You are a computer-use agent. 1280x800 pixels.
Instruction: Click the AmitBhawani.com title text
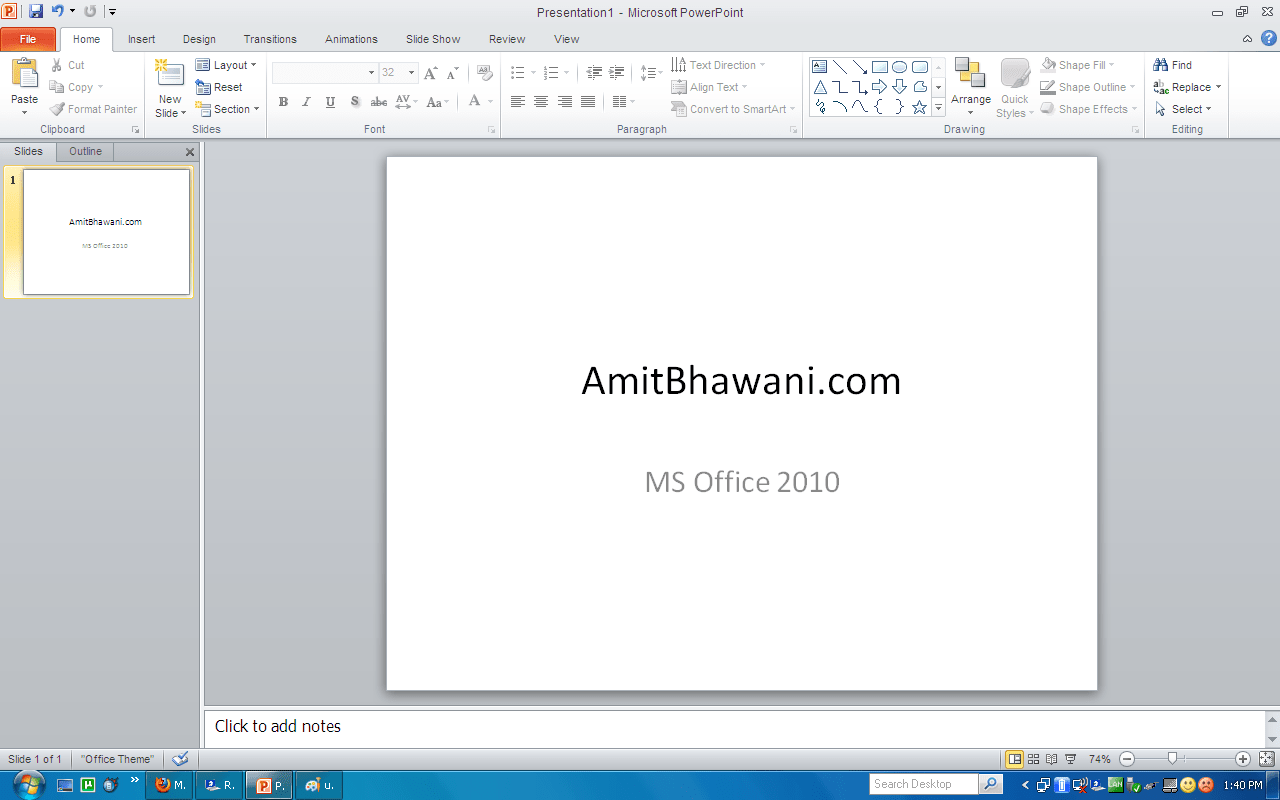point(741,381)
